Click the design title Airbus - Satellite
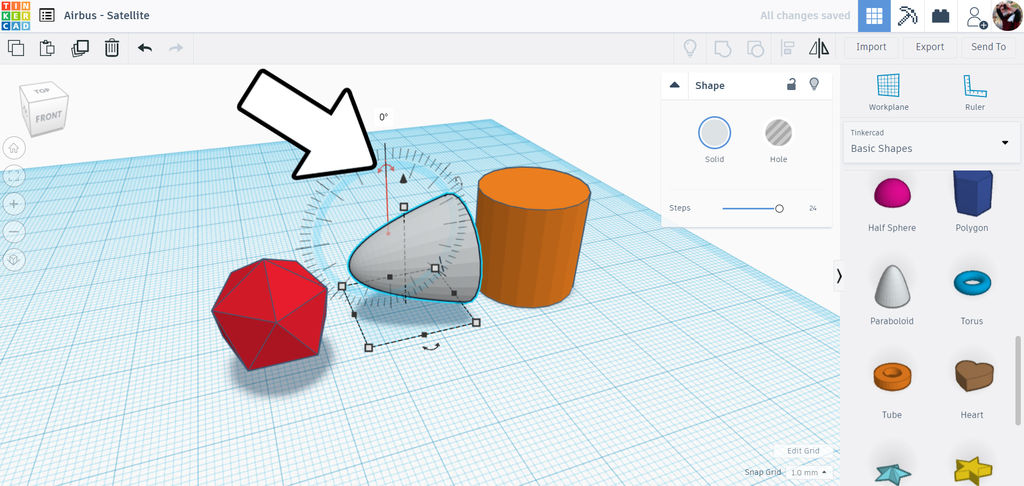This screenshot has width=1024, height=486. (x=106, y=15)
